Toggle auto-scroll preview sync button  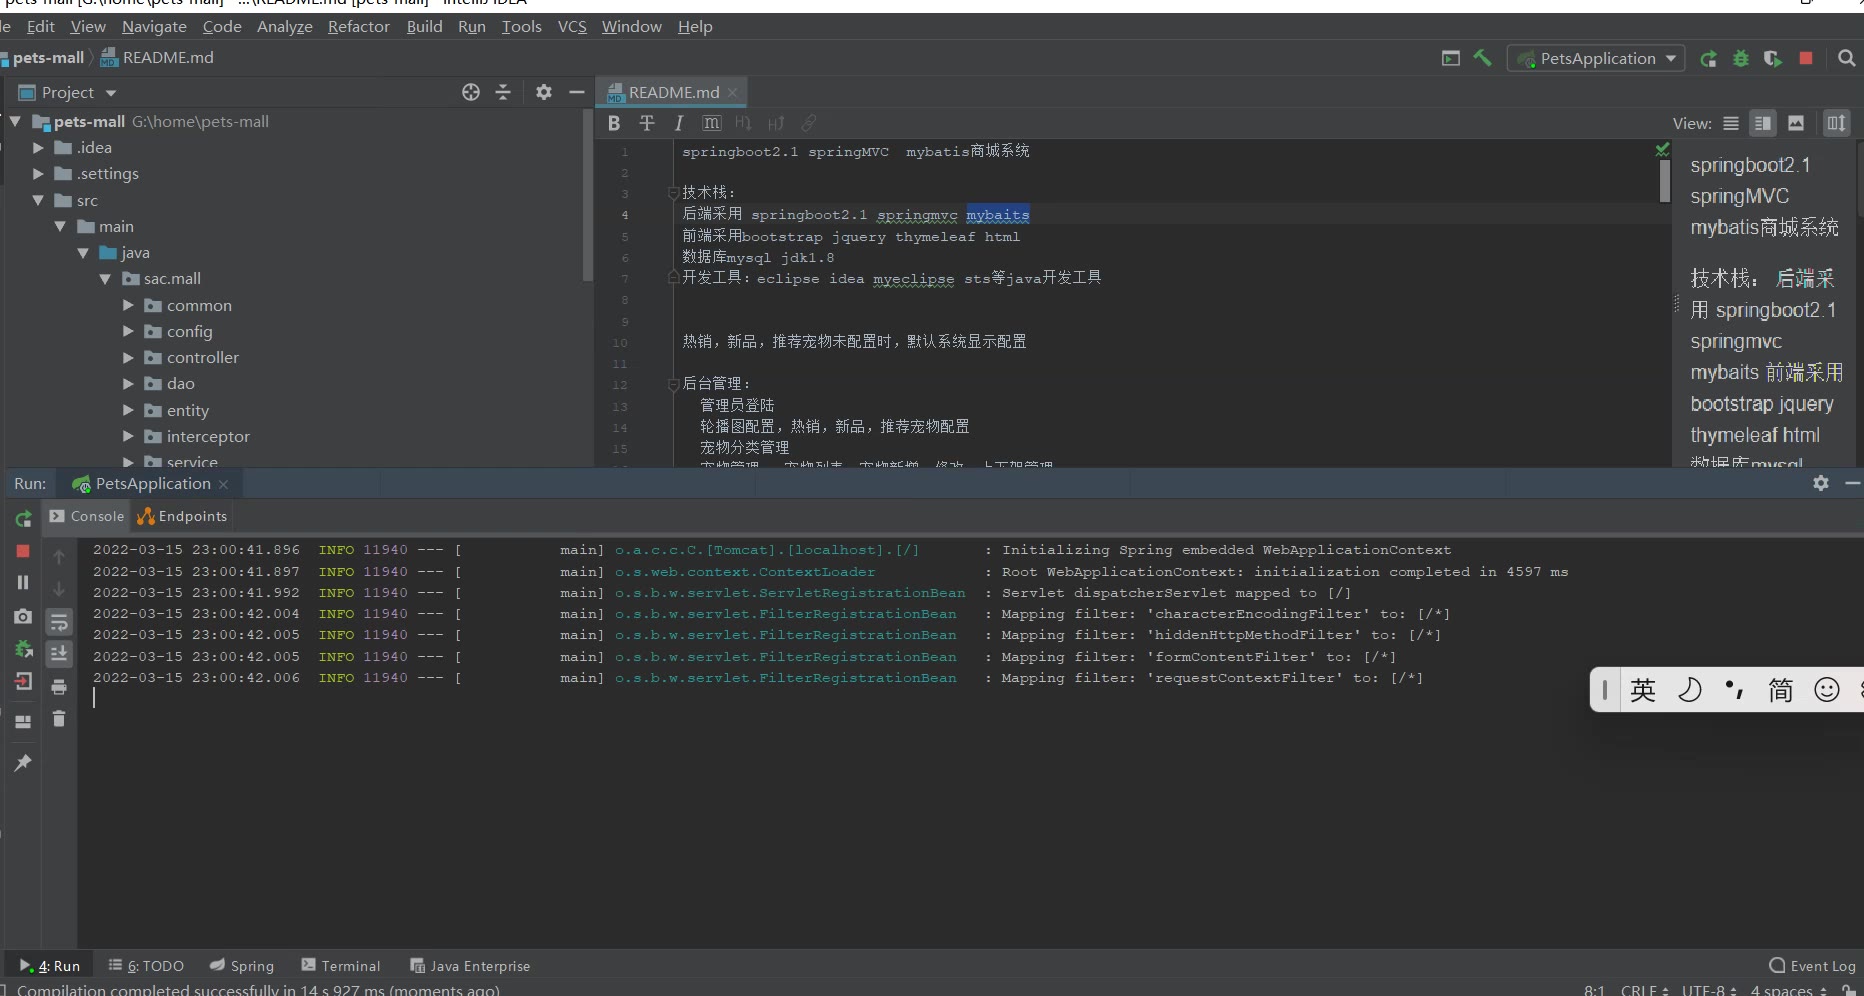click(1836, 123)
